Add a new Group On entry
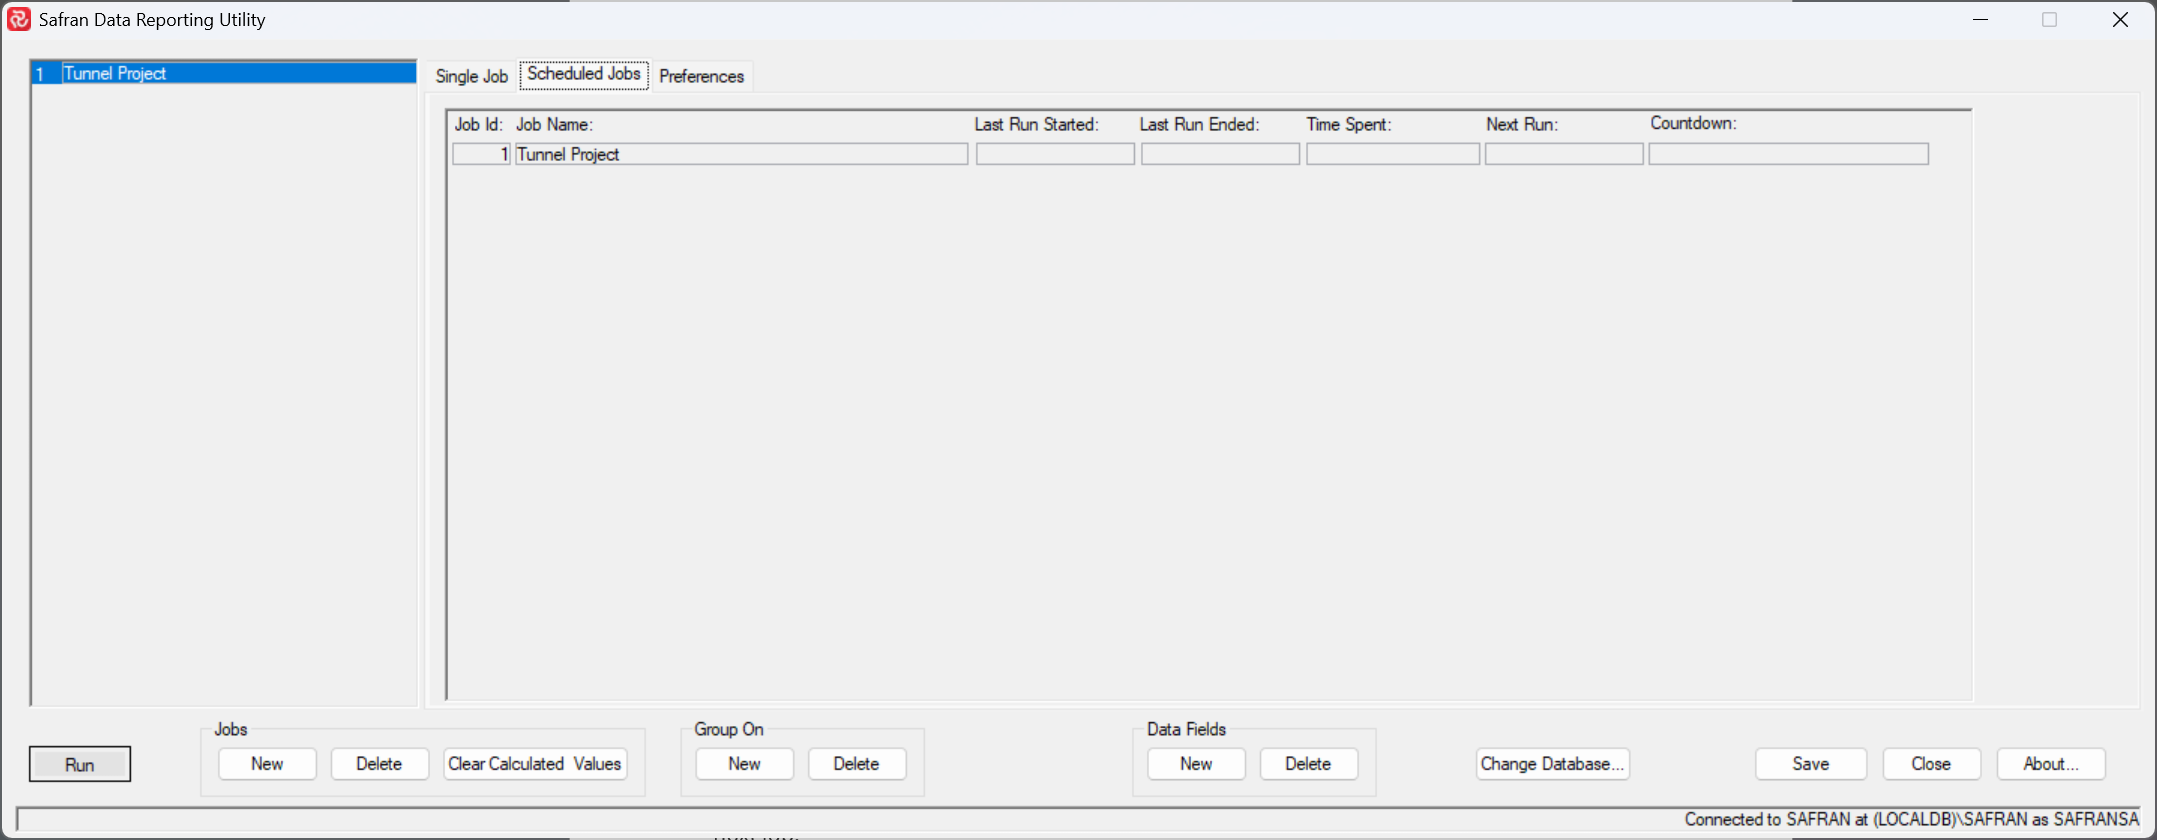 click(744, 763)
